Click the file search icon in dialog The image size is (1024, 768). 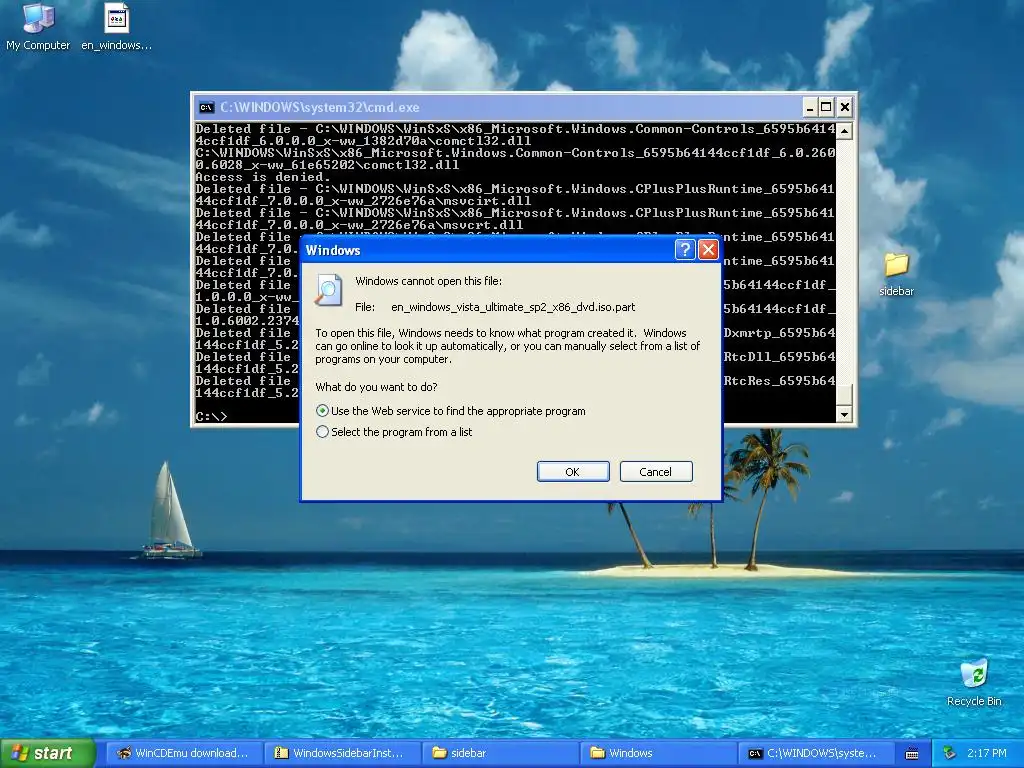point(328,290)
